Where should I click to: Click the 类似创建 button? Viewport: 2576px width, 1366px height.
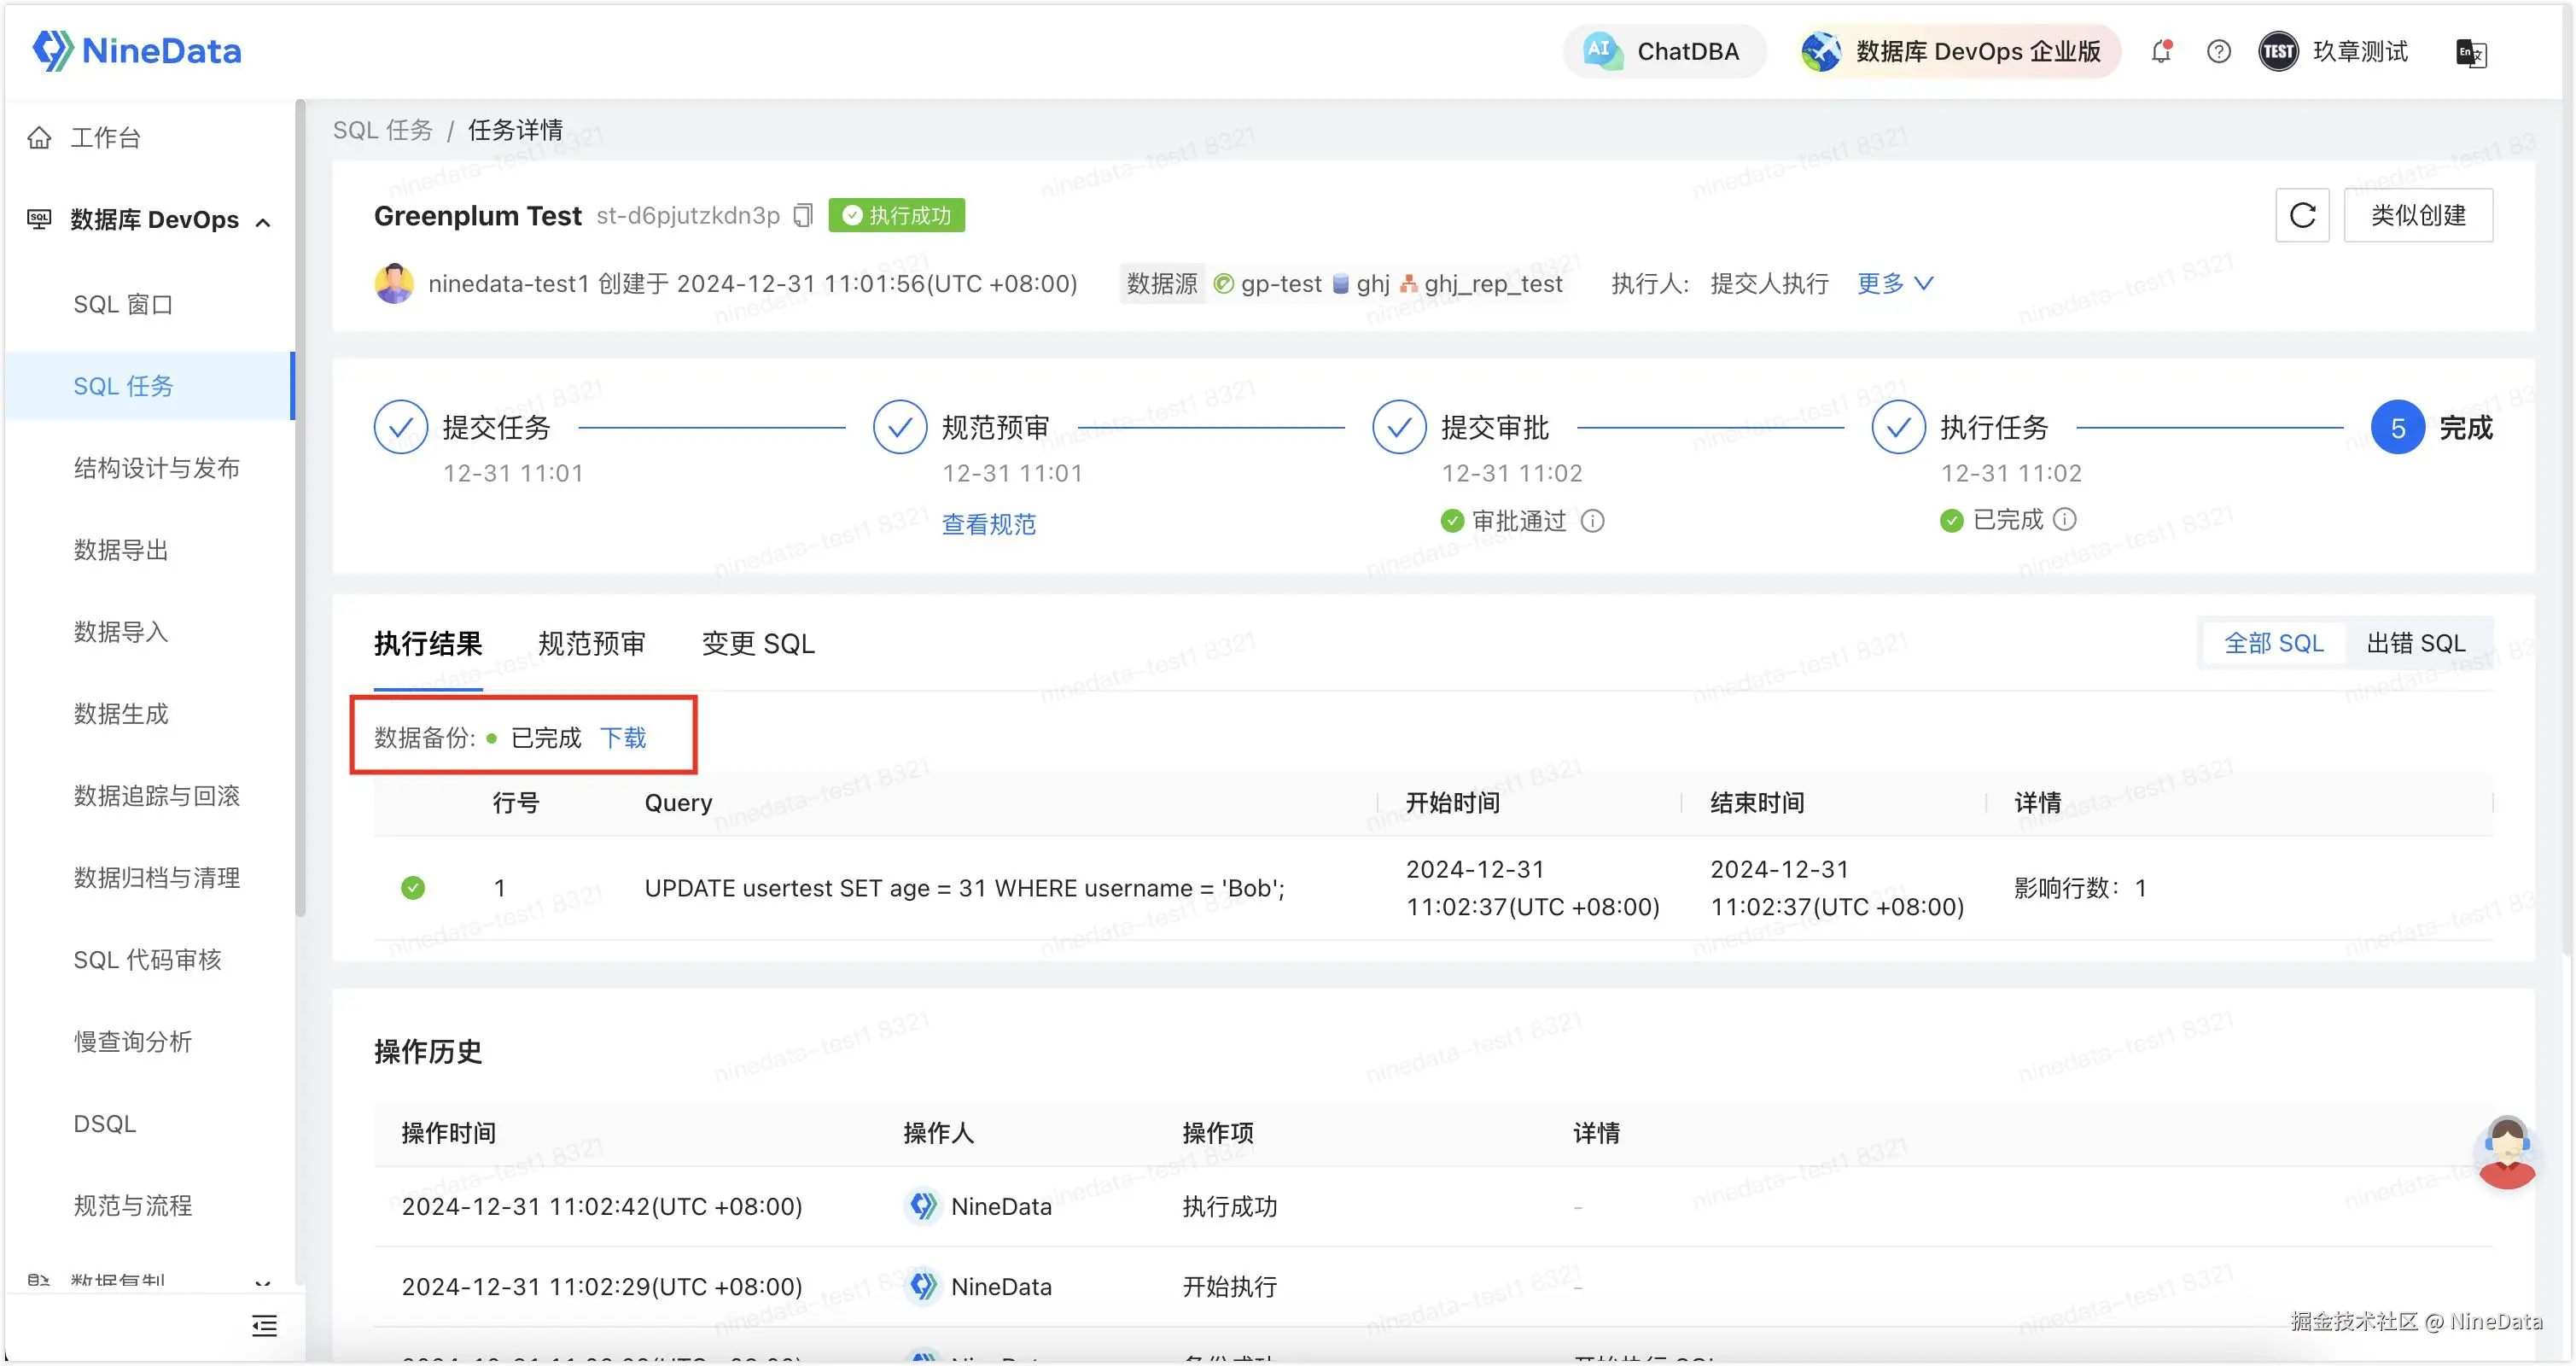pyautogui.click(x=2417, y=215)
